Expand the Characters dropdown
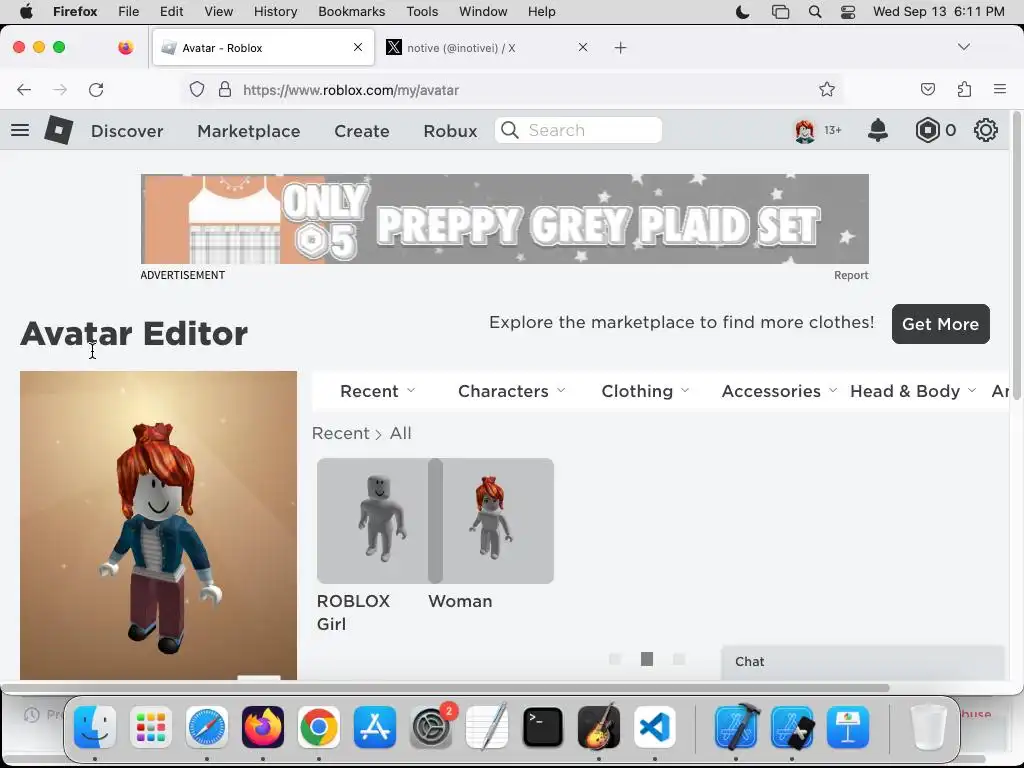 pyautogui.click(x=511, y=391)
